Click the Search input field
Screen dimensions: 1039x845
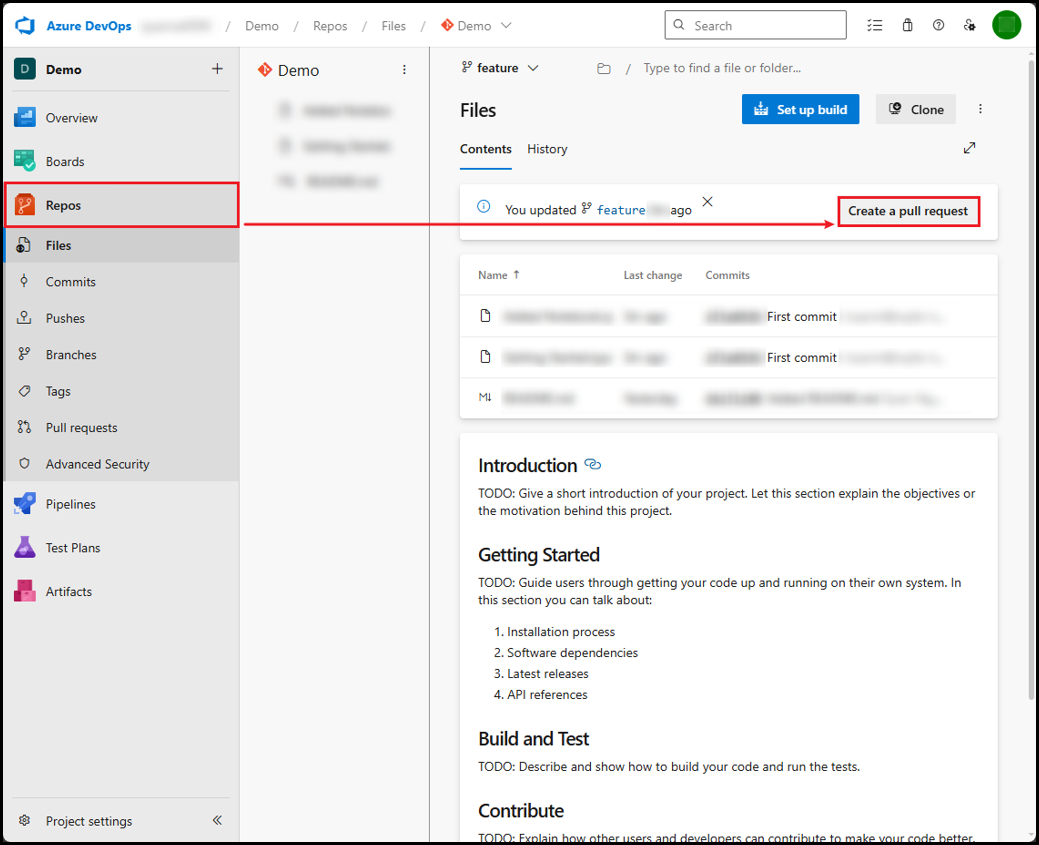pos(755,26)
